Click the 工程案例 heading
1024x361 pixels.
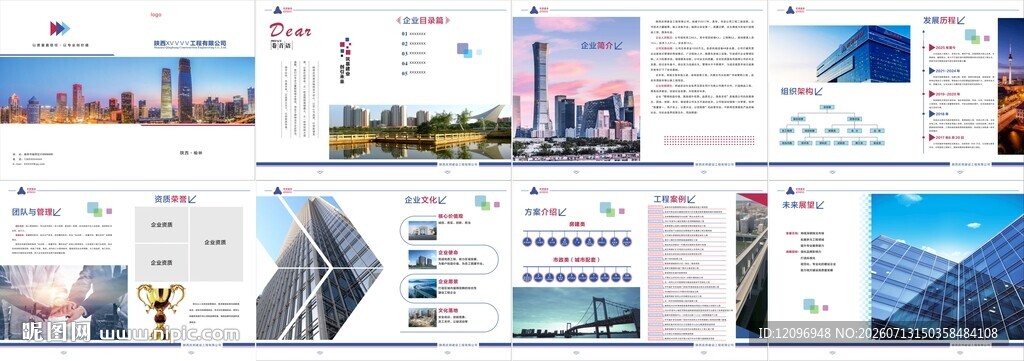669,198
